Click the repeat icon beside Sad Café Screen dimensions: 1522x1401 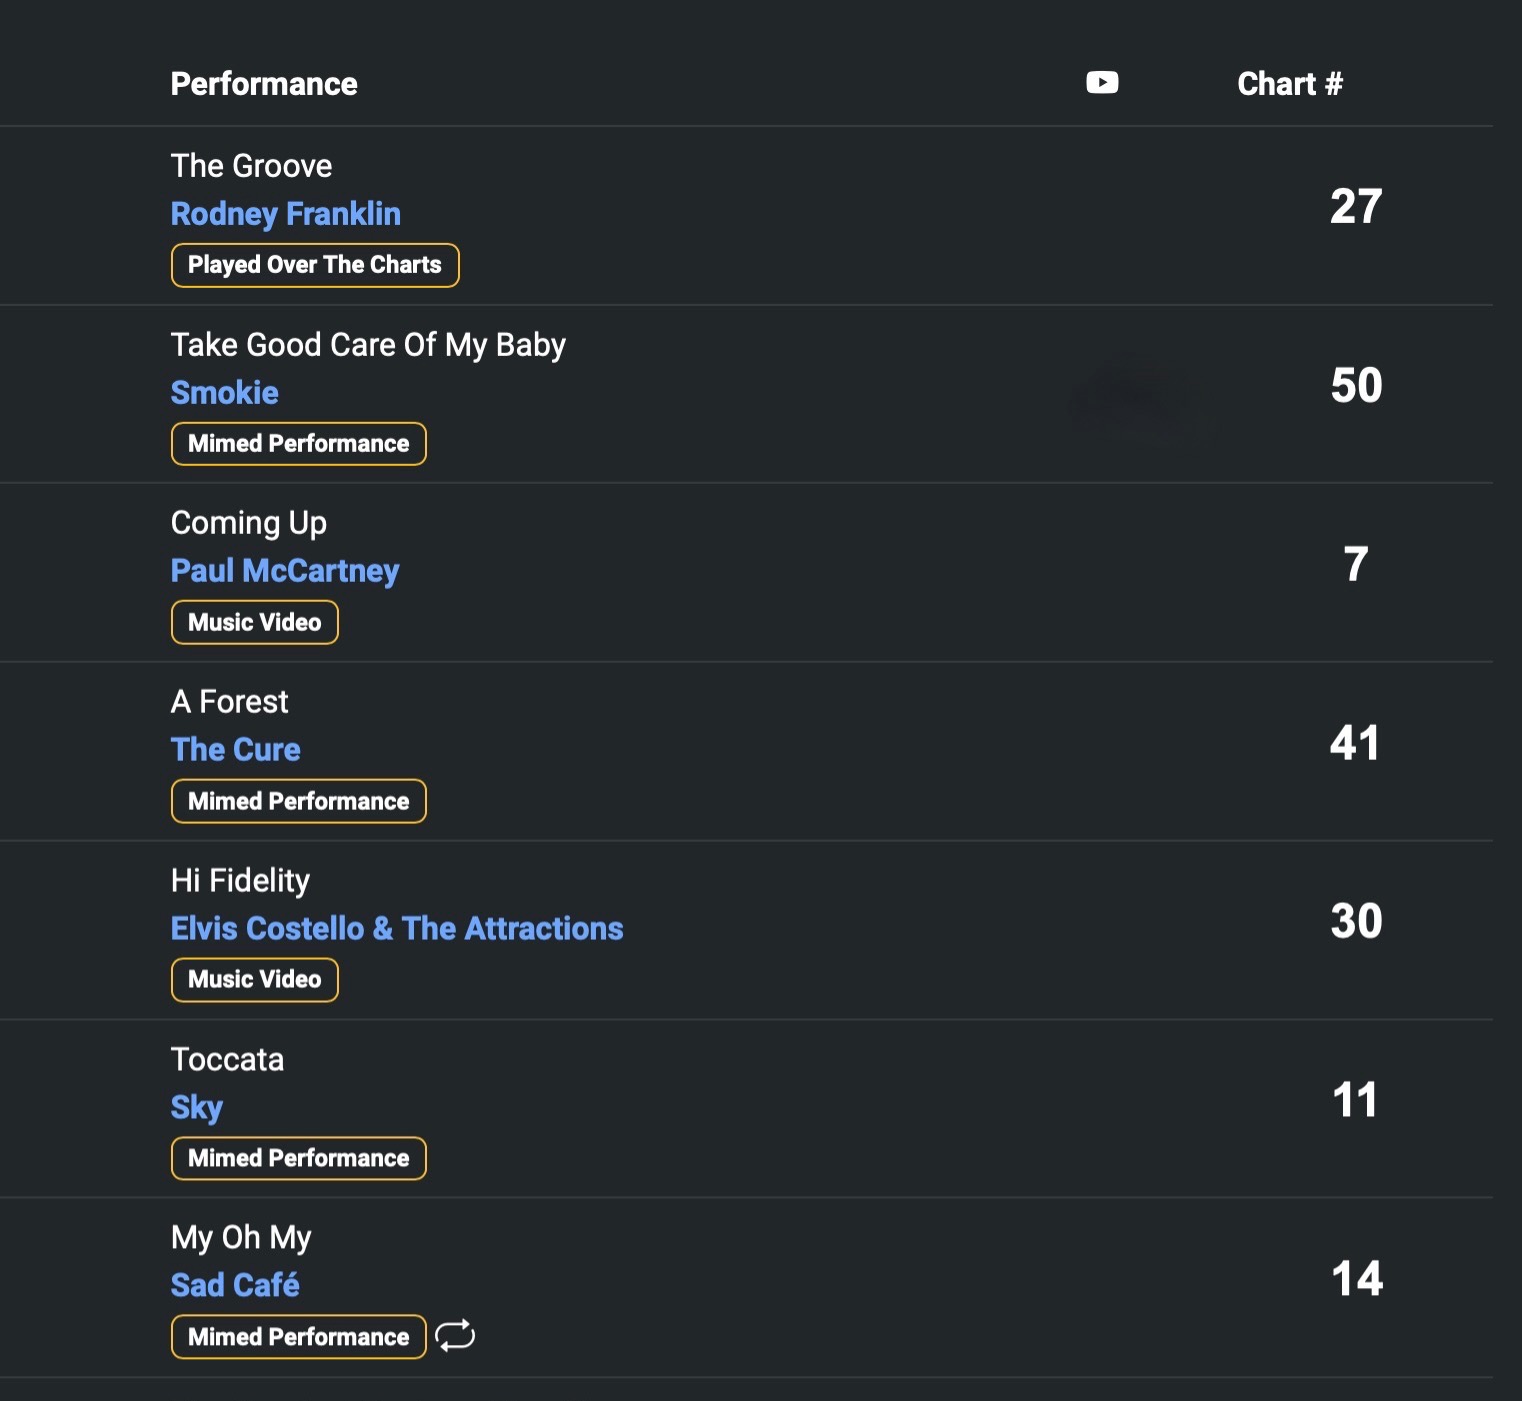(x=455, y=1336)
